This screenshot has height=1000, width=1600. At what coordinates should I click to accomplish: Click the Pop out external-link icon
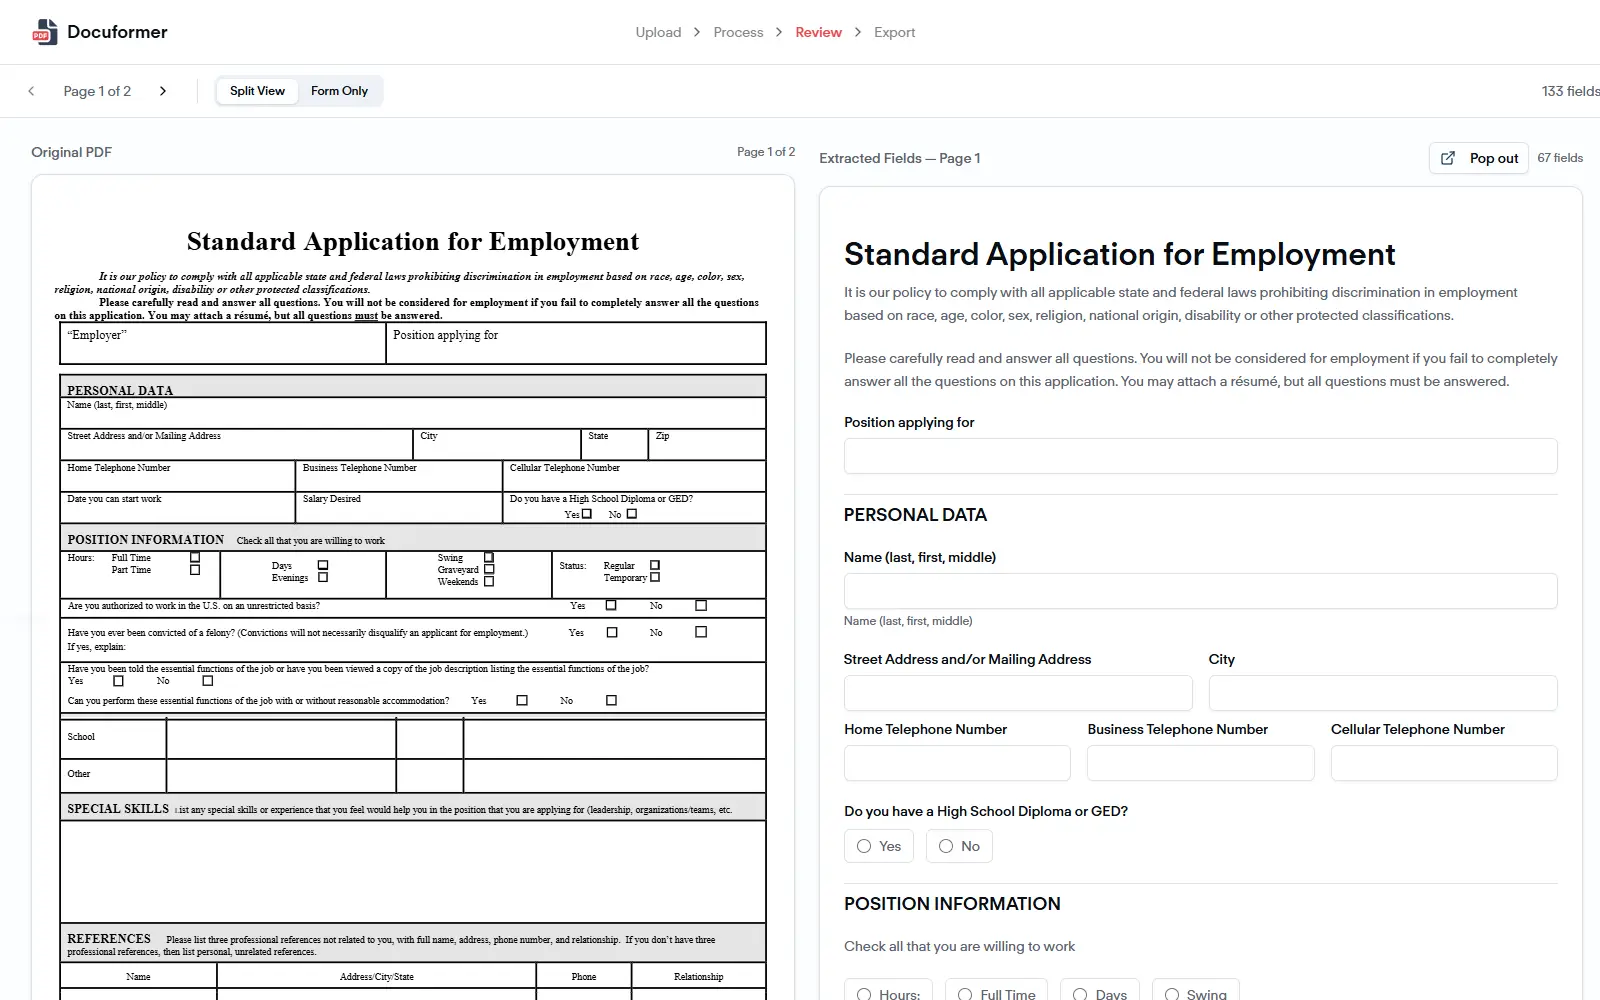click(x=1447, y=158)
